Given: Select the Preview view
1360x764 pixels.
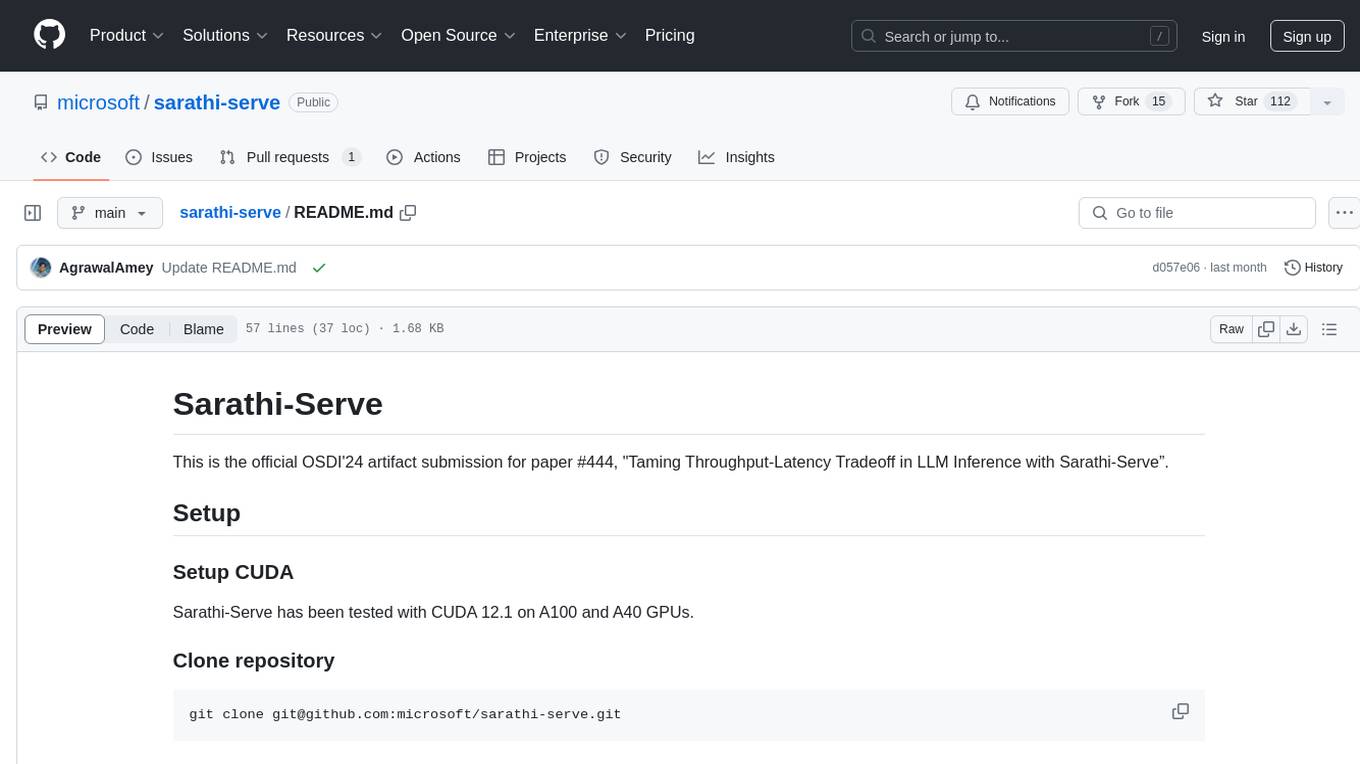Looking at the screenshot, I should (65, 329).
